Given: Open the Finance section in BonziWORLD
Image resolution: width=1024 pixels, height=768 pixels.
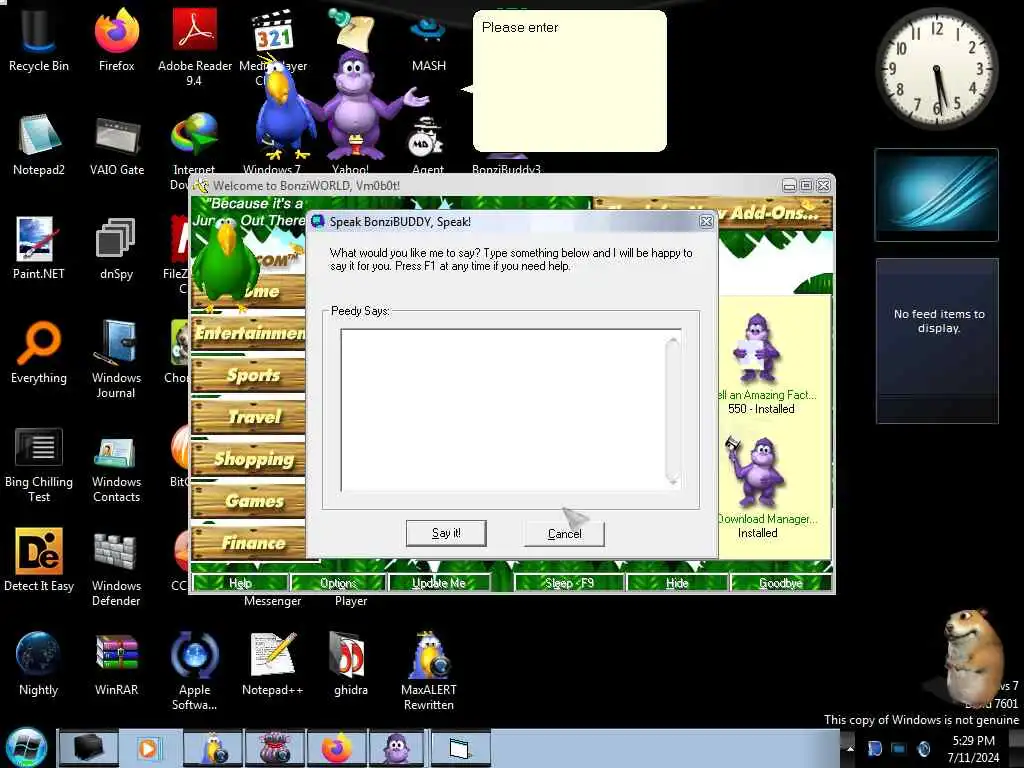Looking at the screenshot, I should 249,543.
